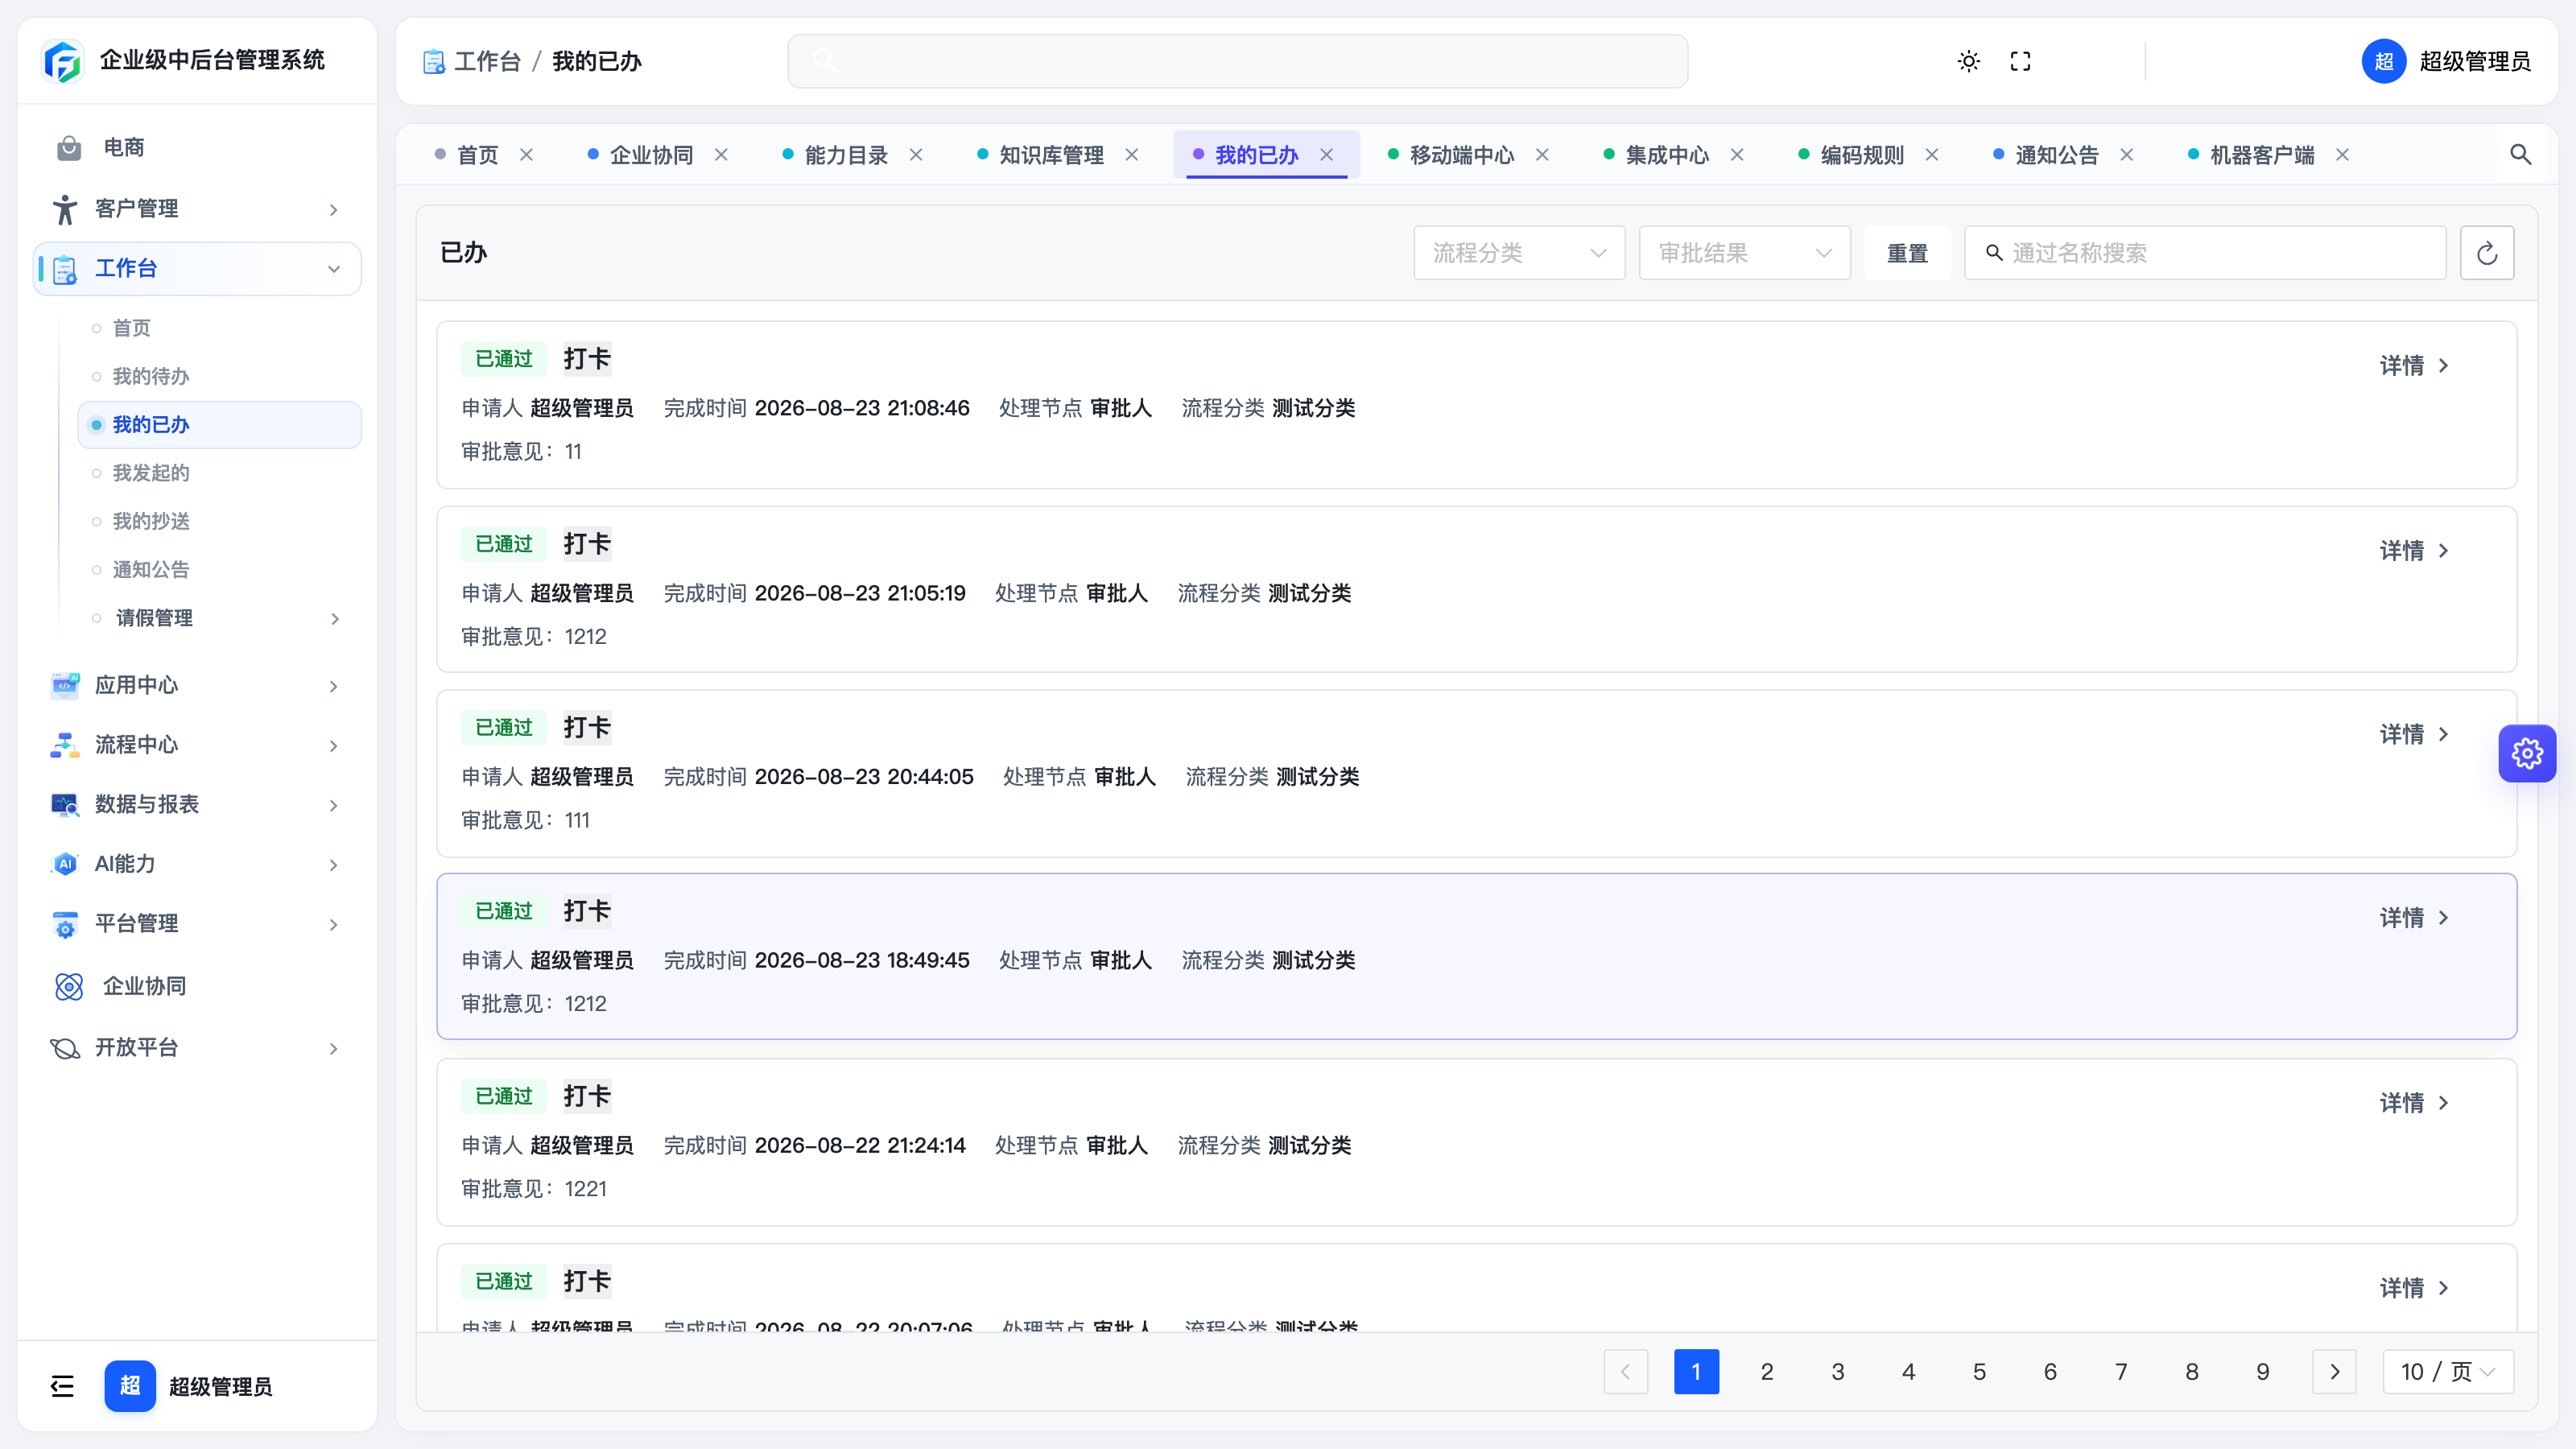
Task: Close the 机器客户端 tab
Action: 2342,155
